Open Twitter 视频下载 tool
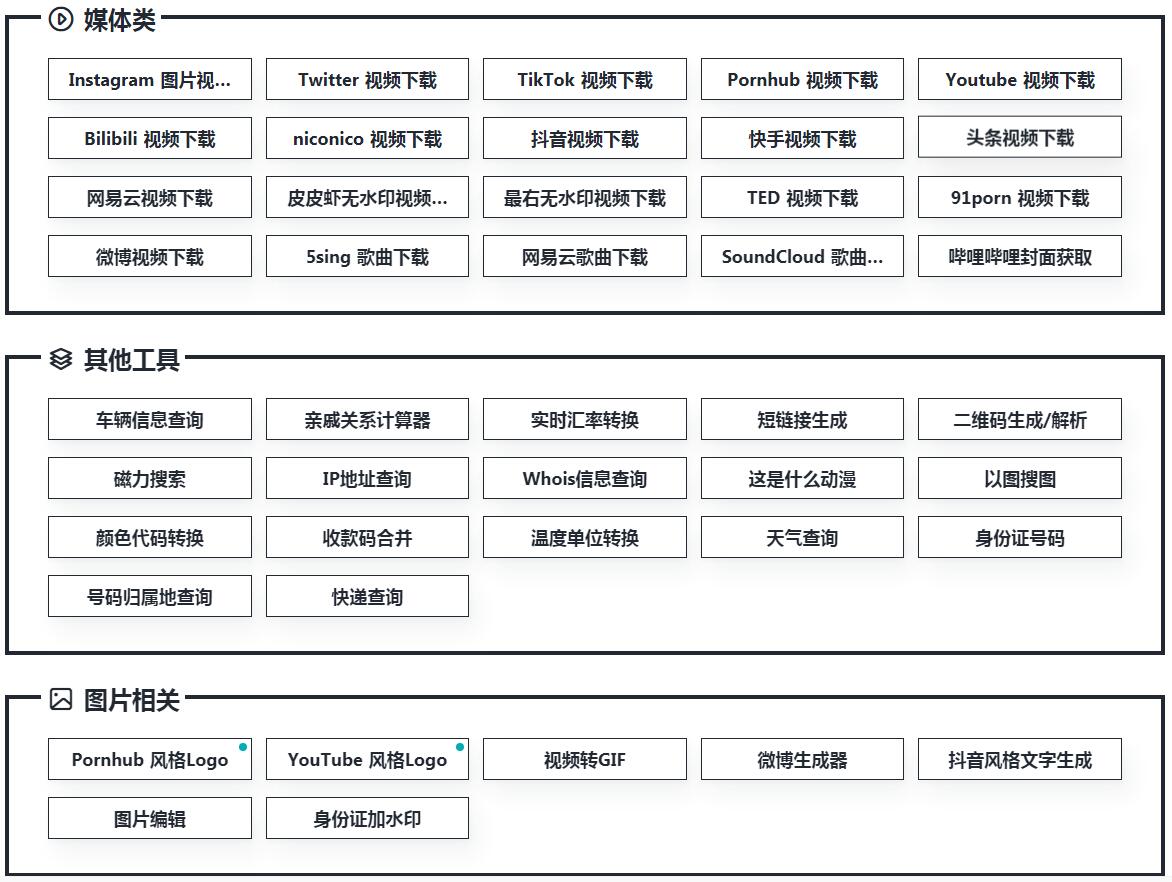Screen dimensions: 1172x882 coord(367,80)
